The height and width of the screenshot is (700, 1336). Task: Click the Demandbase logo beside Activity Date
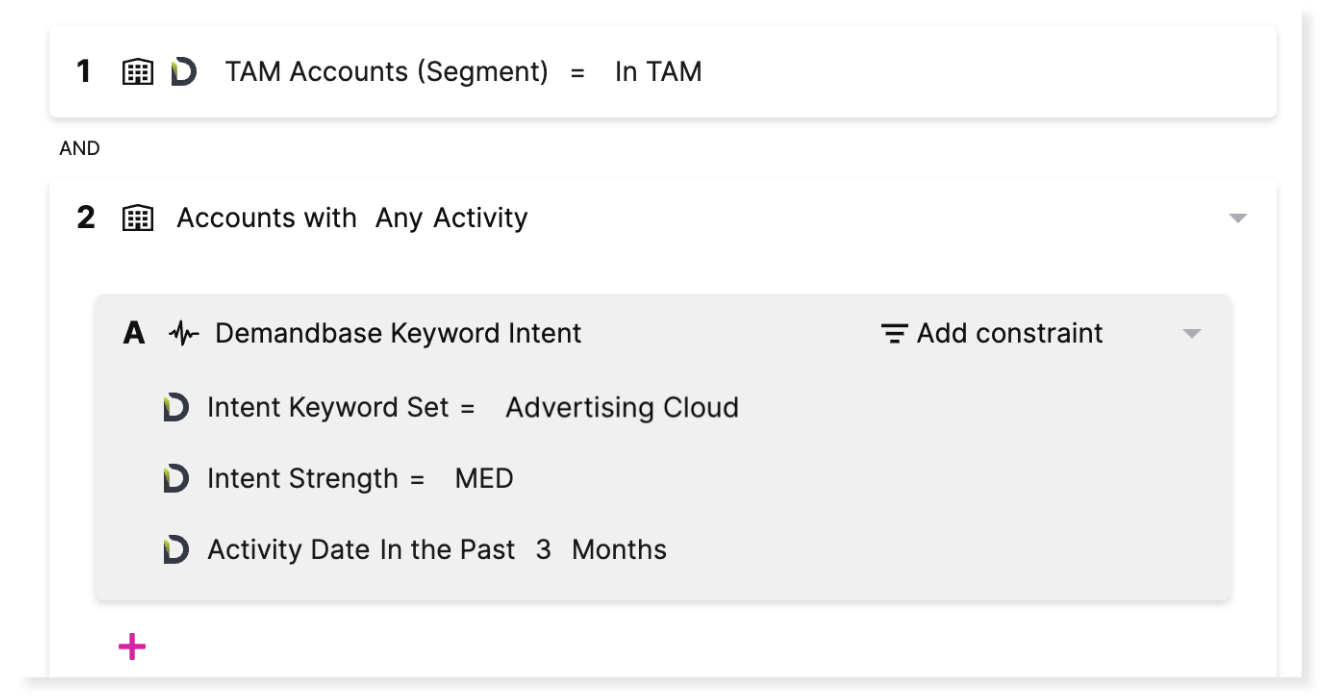click(176, 550)
